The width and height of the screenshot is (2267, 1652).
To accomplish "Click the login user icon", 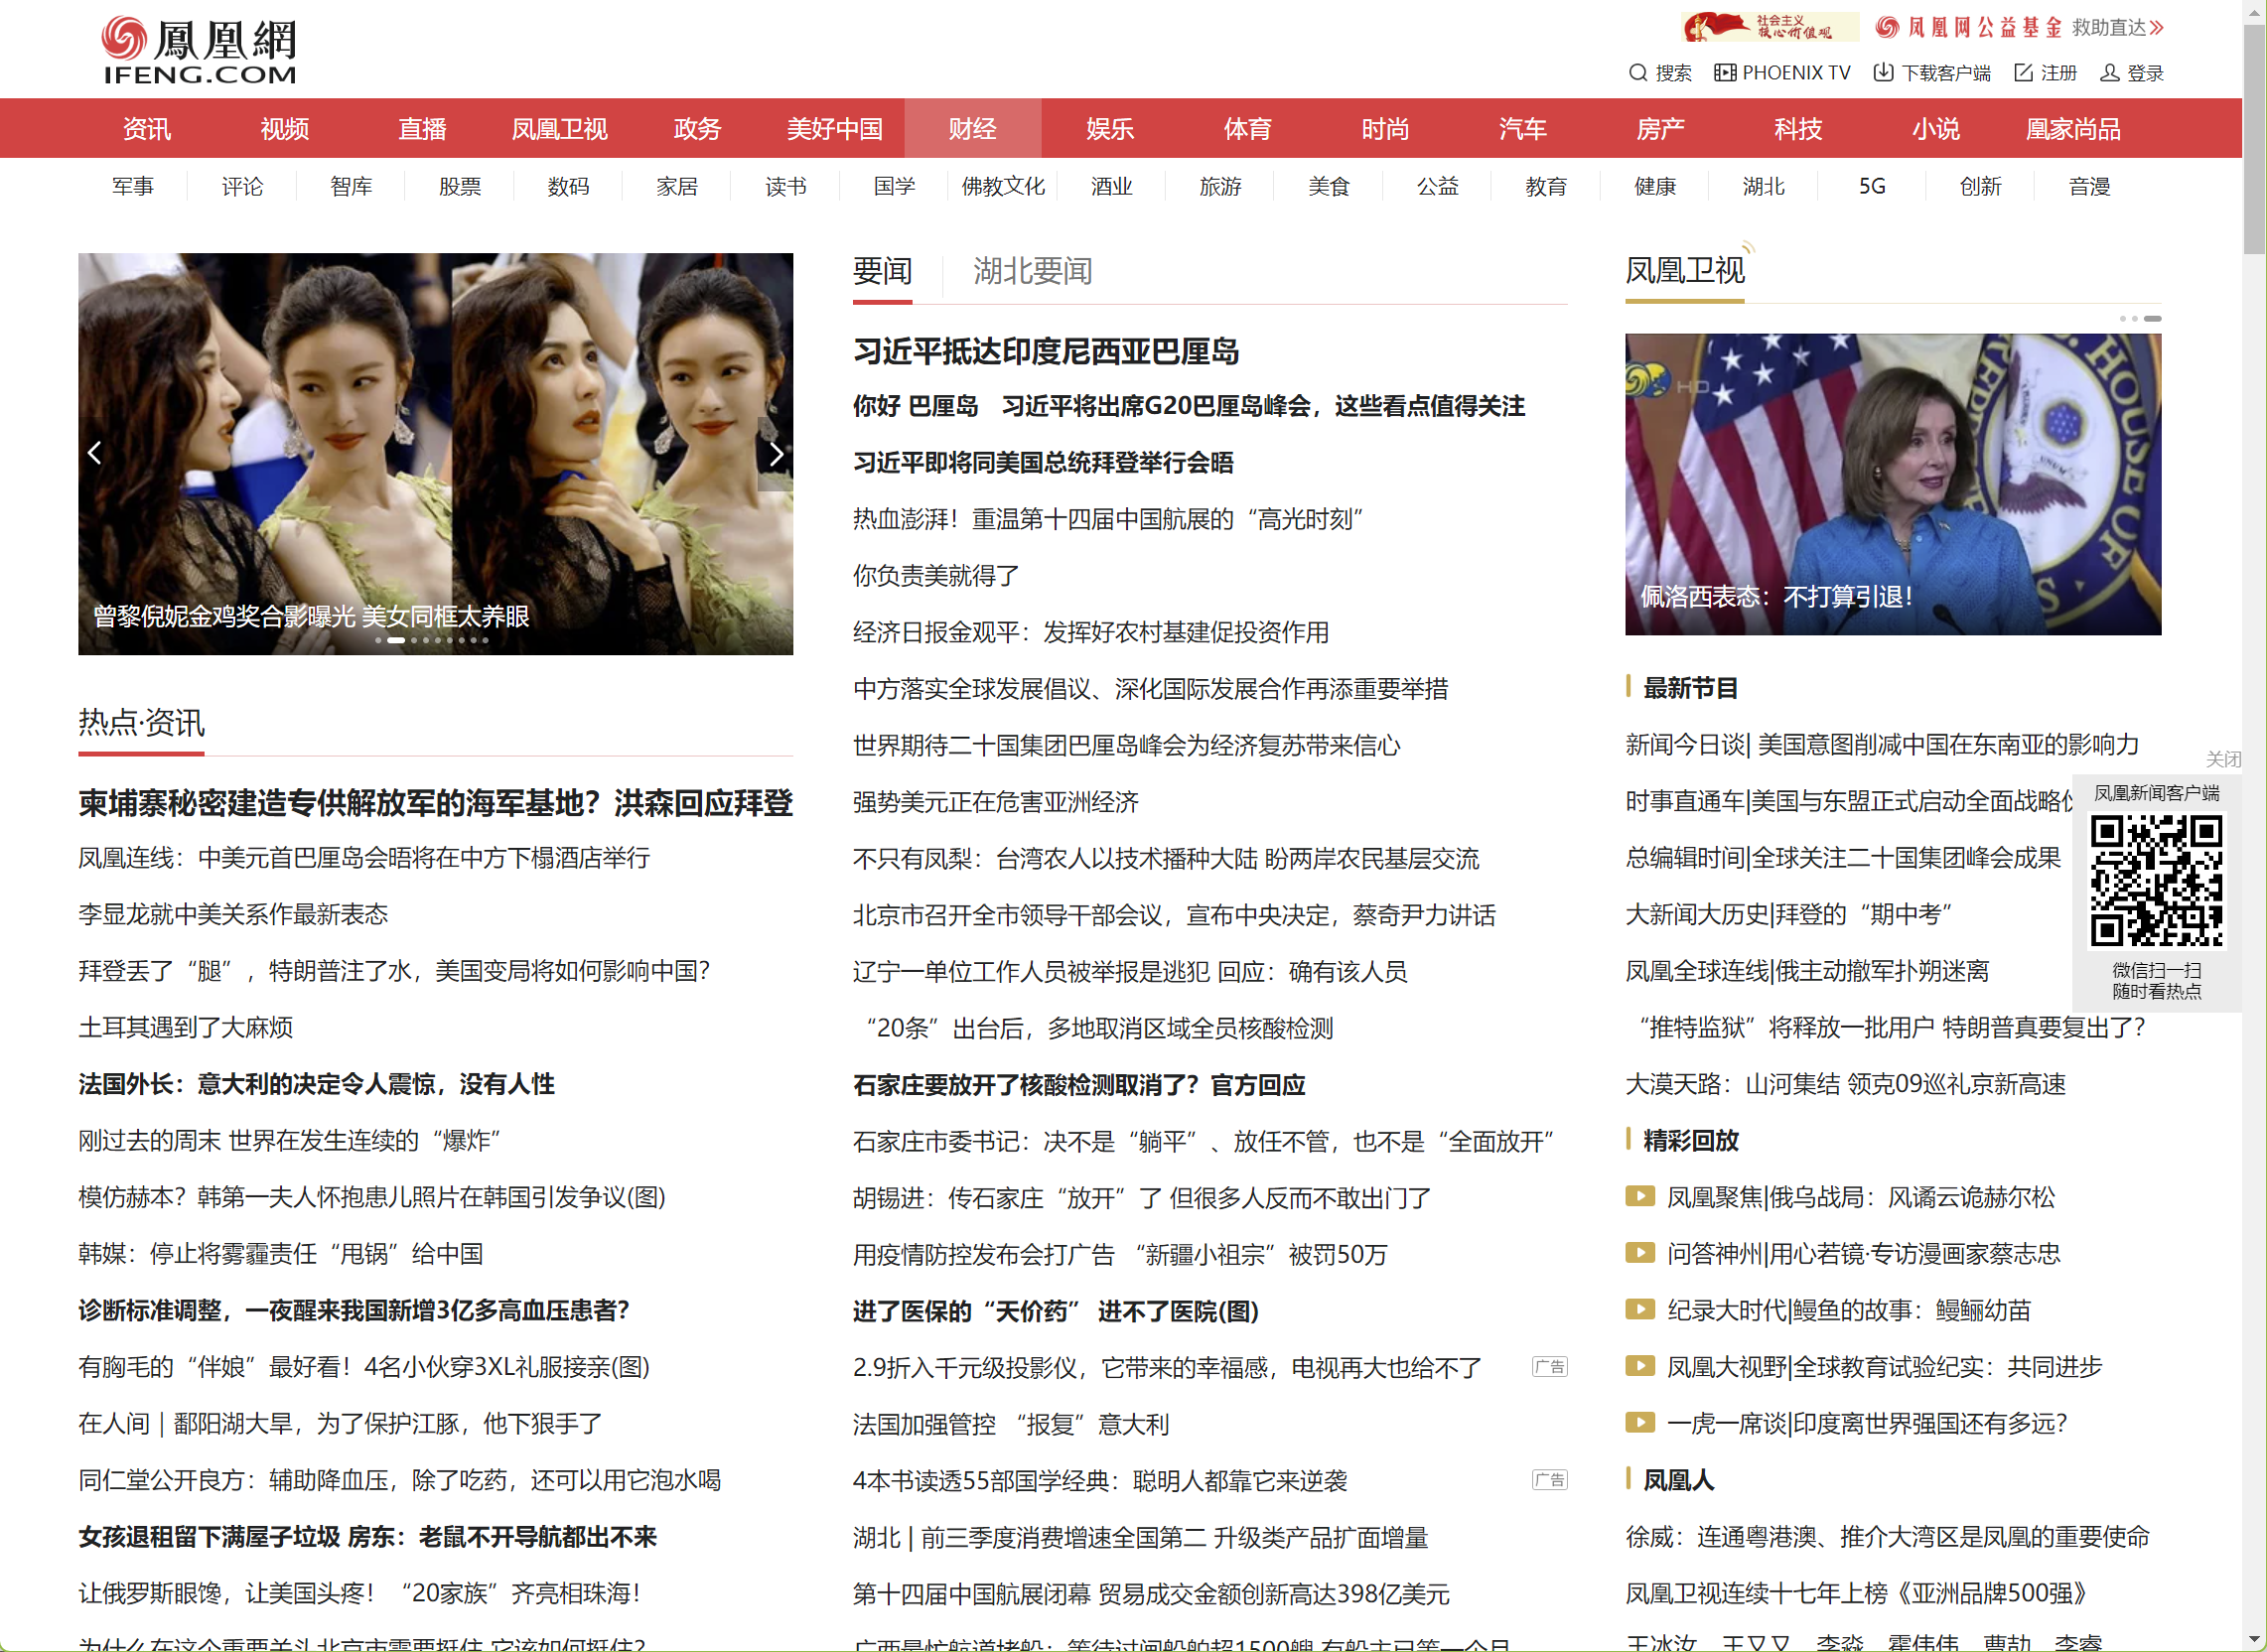I will pos(2109,72).
